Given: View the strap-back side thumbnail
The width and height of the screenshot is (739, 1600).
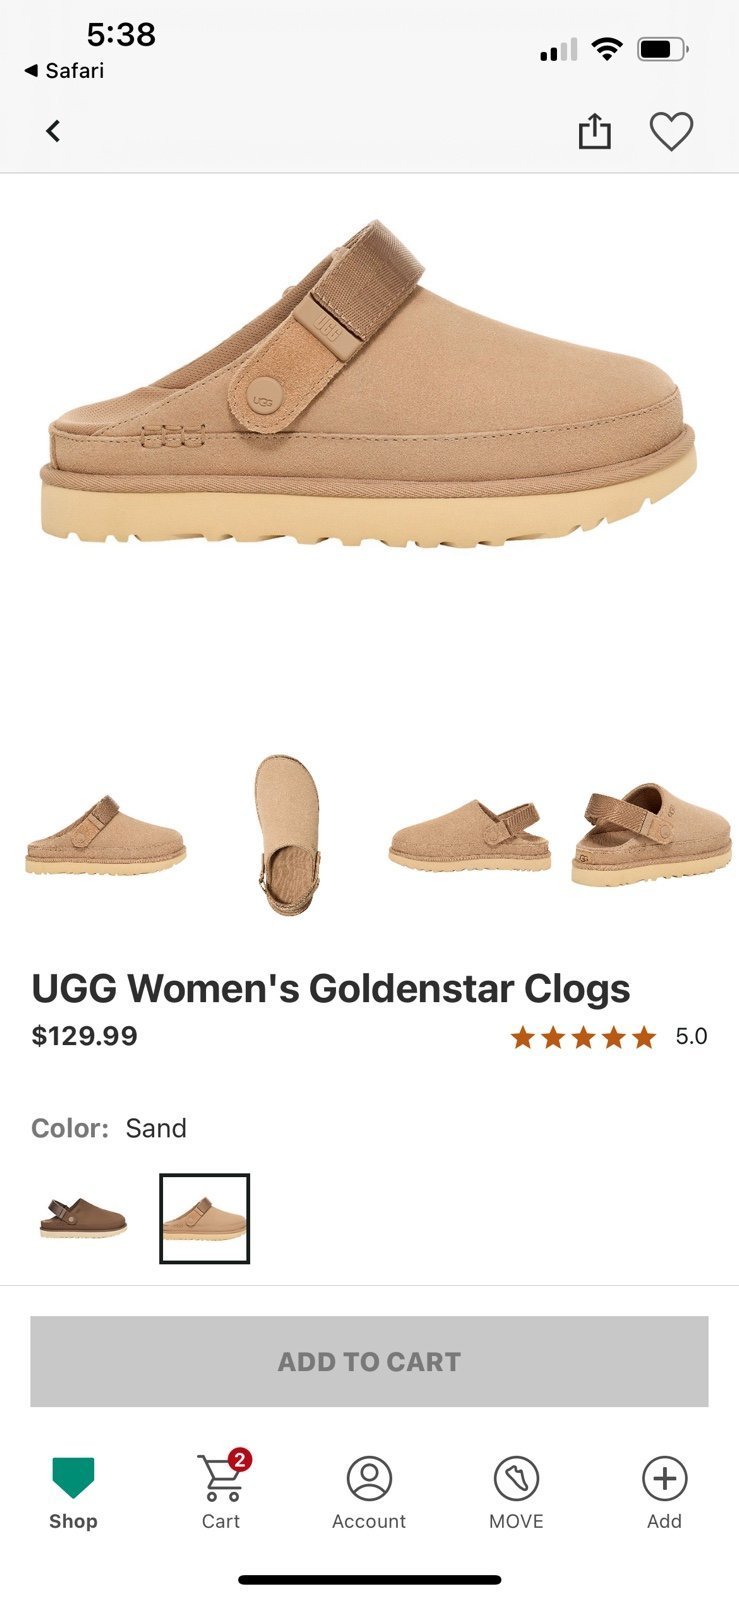Looking at the screenshot, I should click(x=470, y=836).
